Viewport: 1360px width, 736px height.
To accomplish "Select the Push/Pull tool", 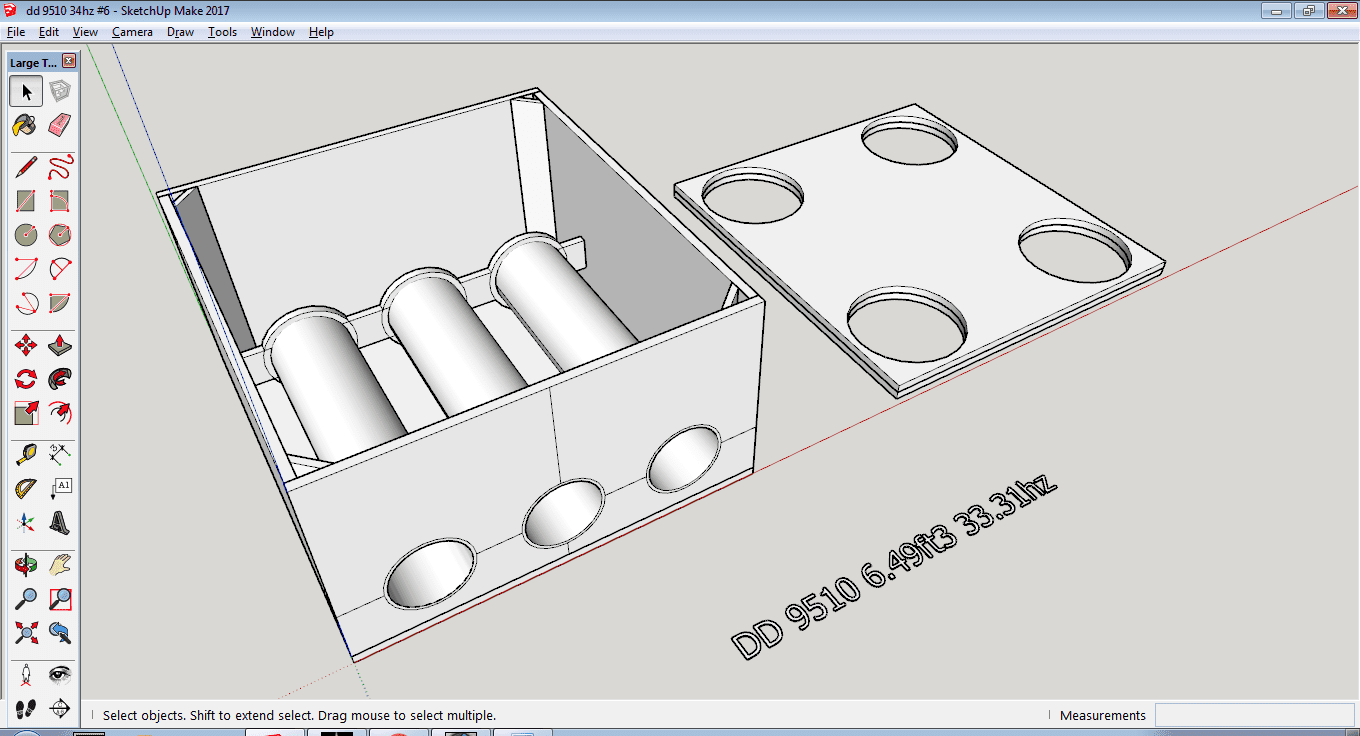I will (60, 345).
